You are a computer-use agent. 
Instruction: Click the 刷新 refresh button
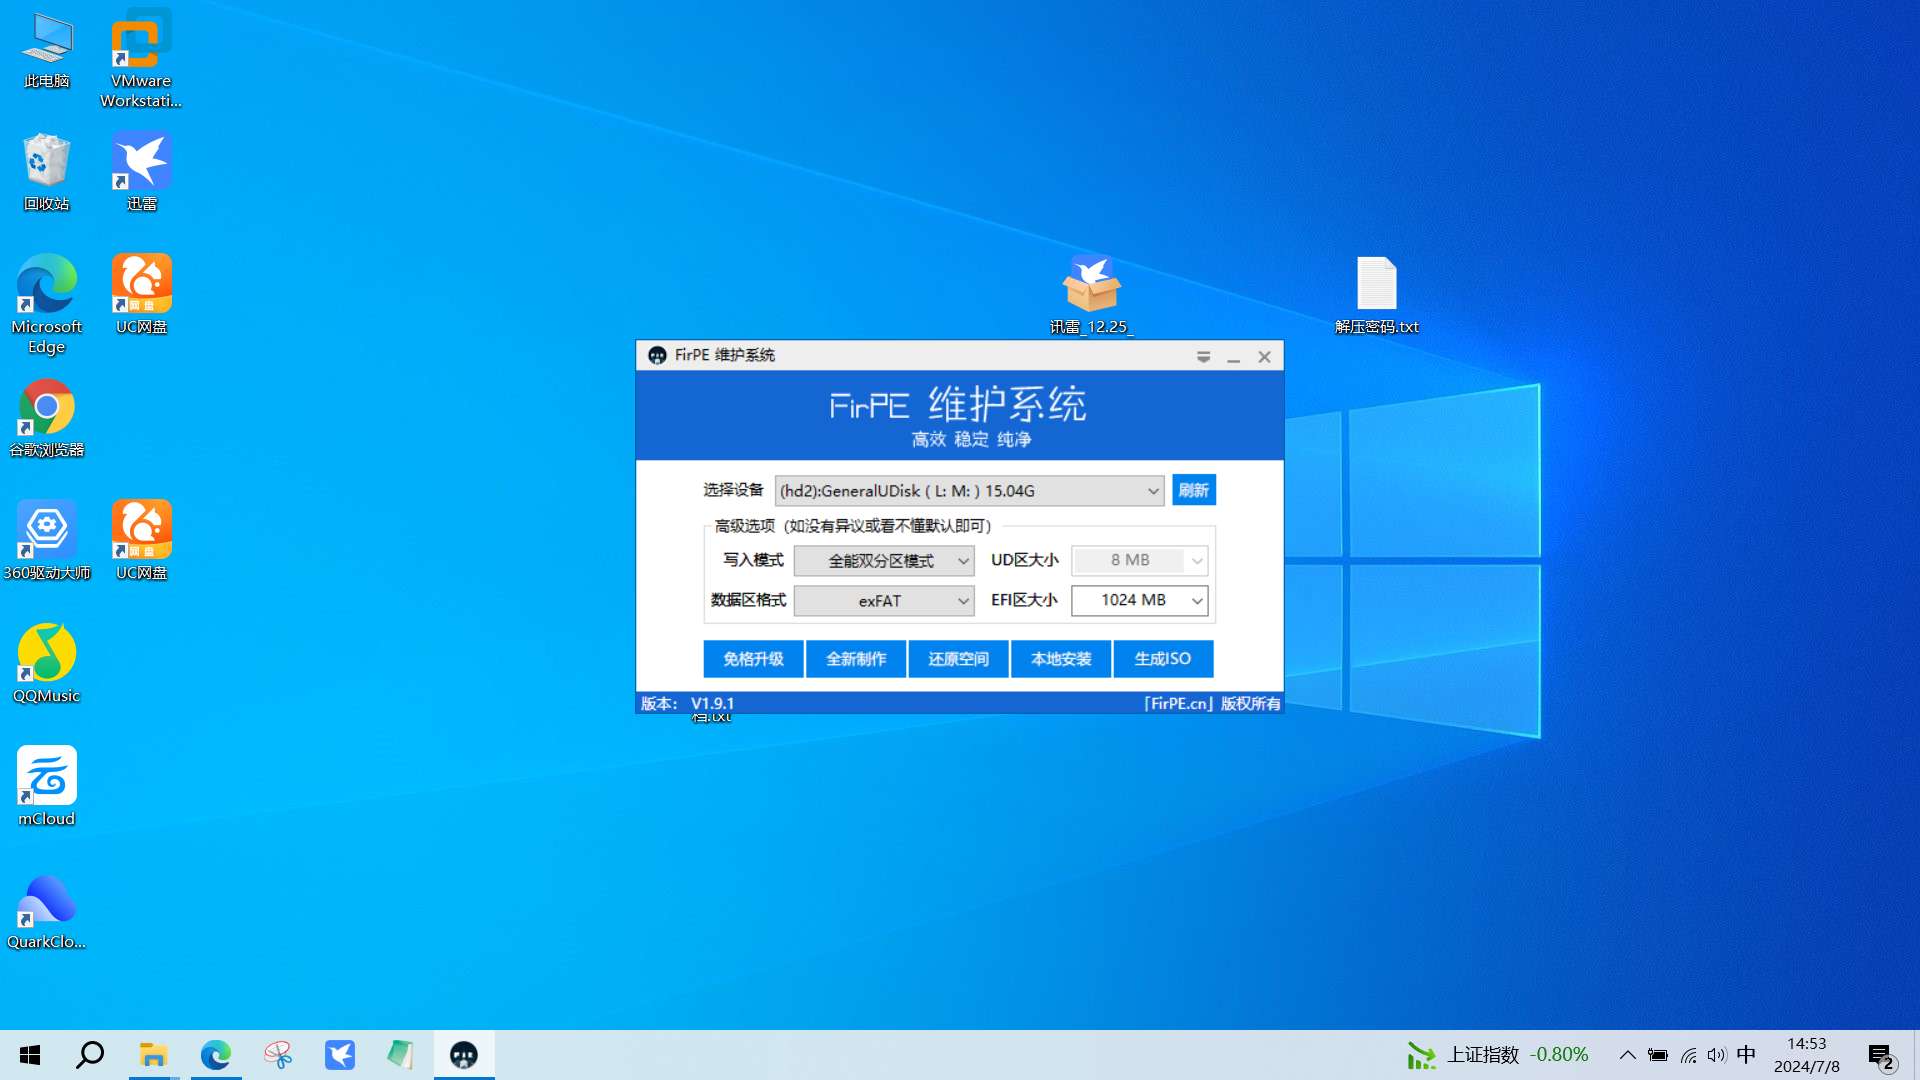(x=1193, y=491)
